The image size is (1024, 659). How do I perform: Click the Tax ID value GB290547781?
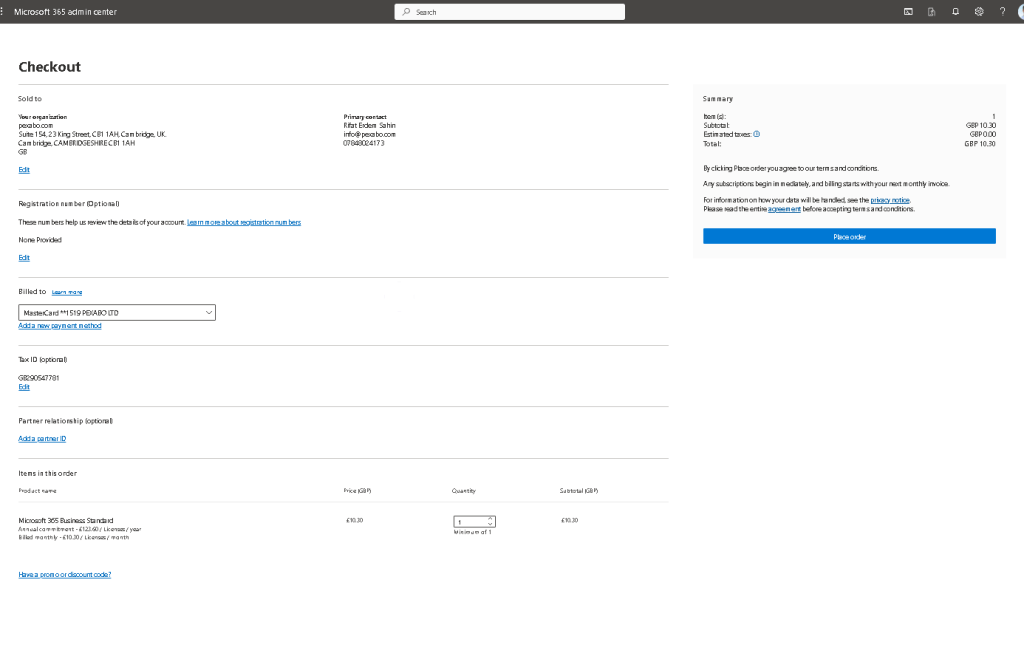pos(39,378)
